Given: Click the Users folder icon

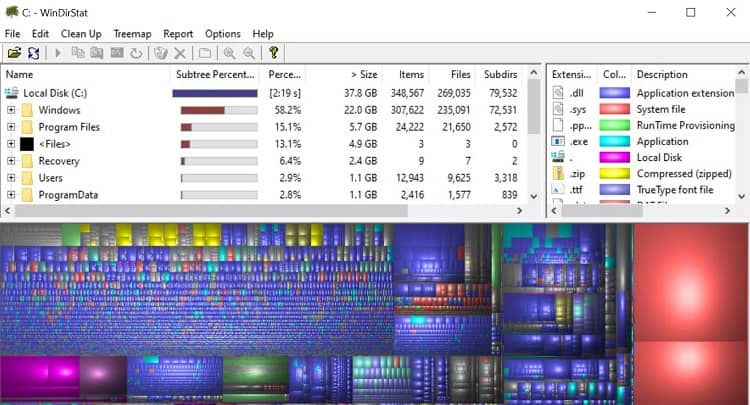Looking at the screenshot, I should point(27,178).
